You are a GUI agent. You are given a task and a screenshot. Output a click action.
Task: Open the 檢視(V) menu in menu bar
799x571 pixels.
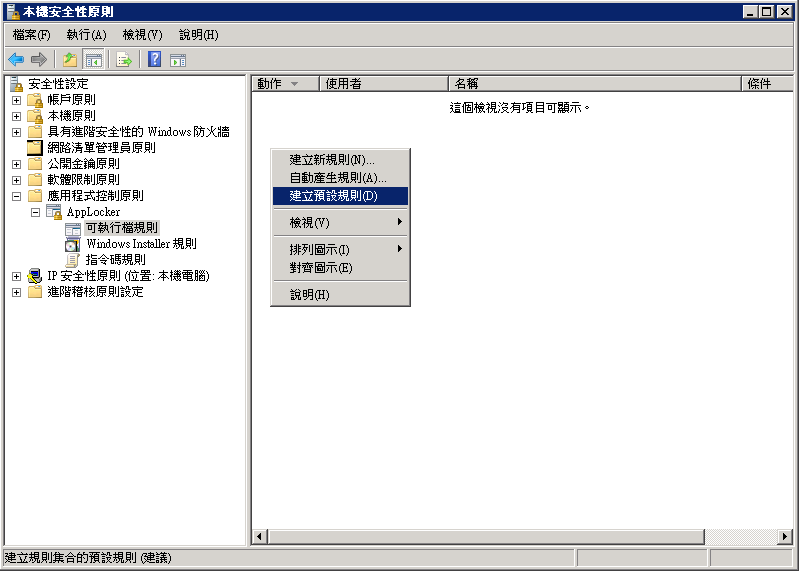coord(143,35)
